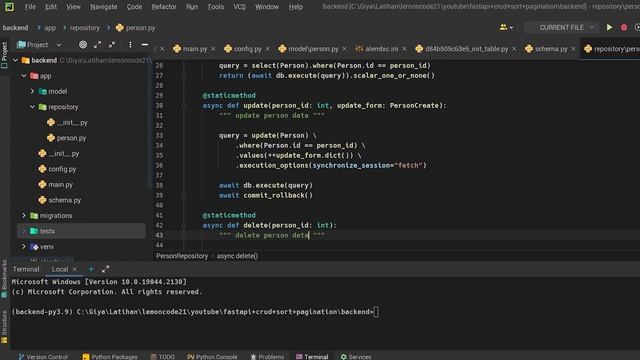Image resolution: width=640 pixels, height=360 pixels.
Task: Hide the Project panel with minus icon
Action: 145,44
